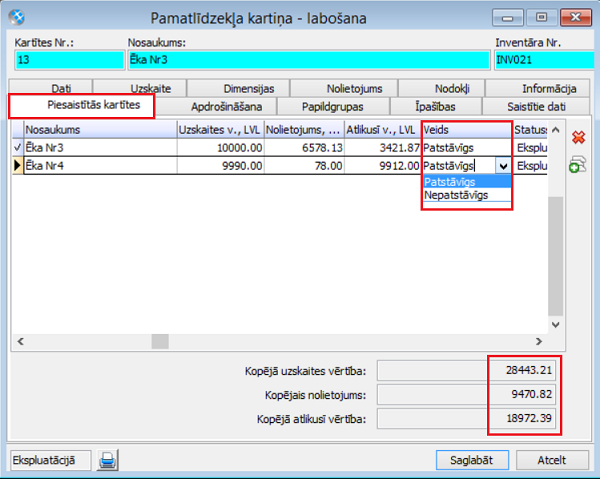Click the Veids column header
The image size is (600, 479).
[x=467, y=130]
